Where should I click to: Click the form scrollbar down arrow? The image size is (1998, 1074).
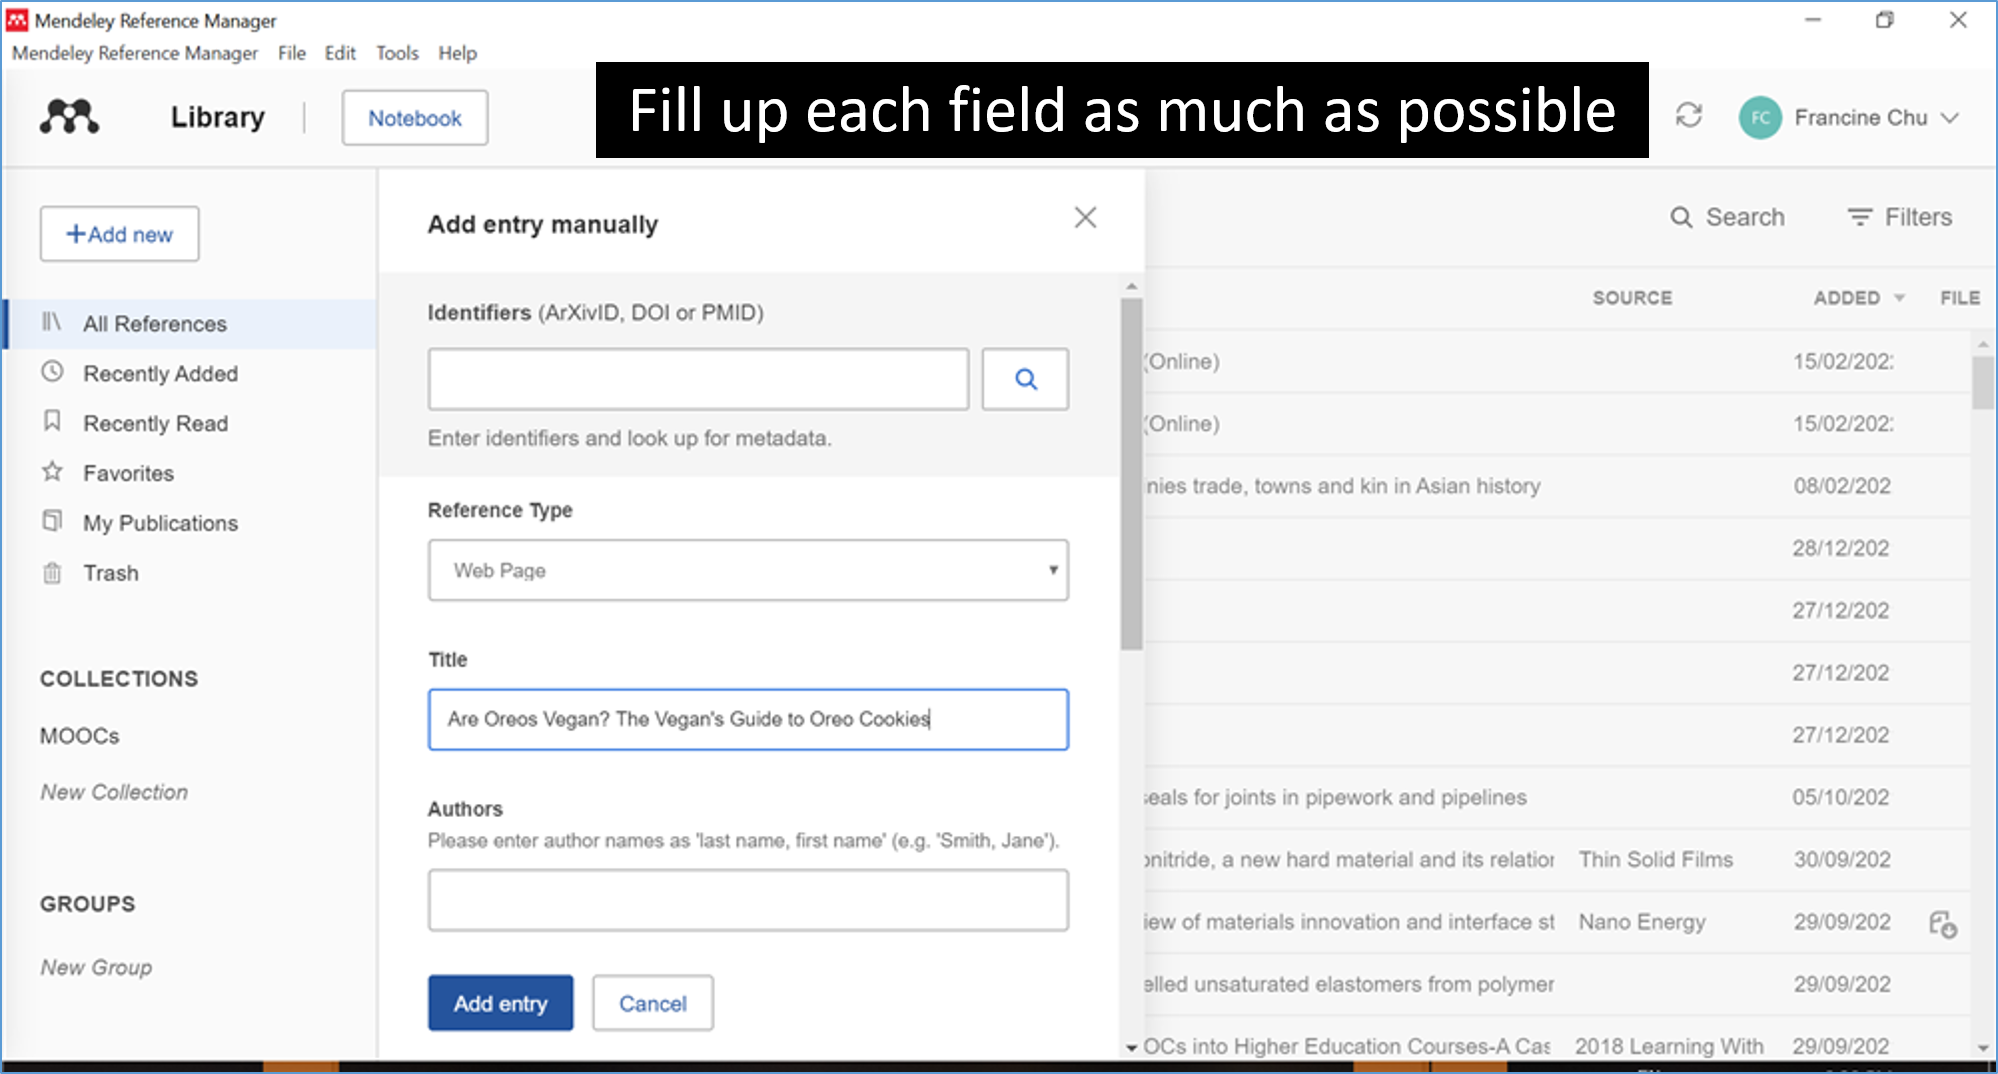click(1131, 1047)
